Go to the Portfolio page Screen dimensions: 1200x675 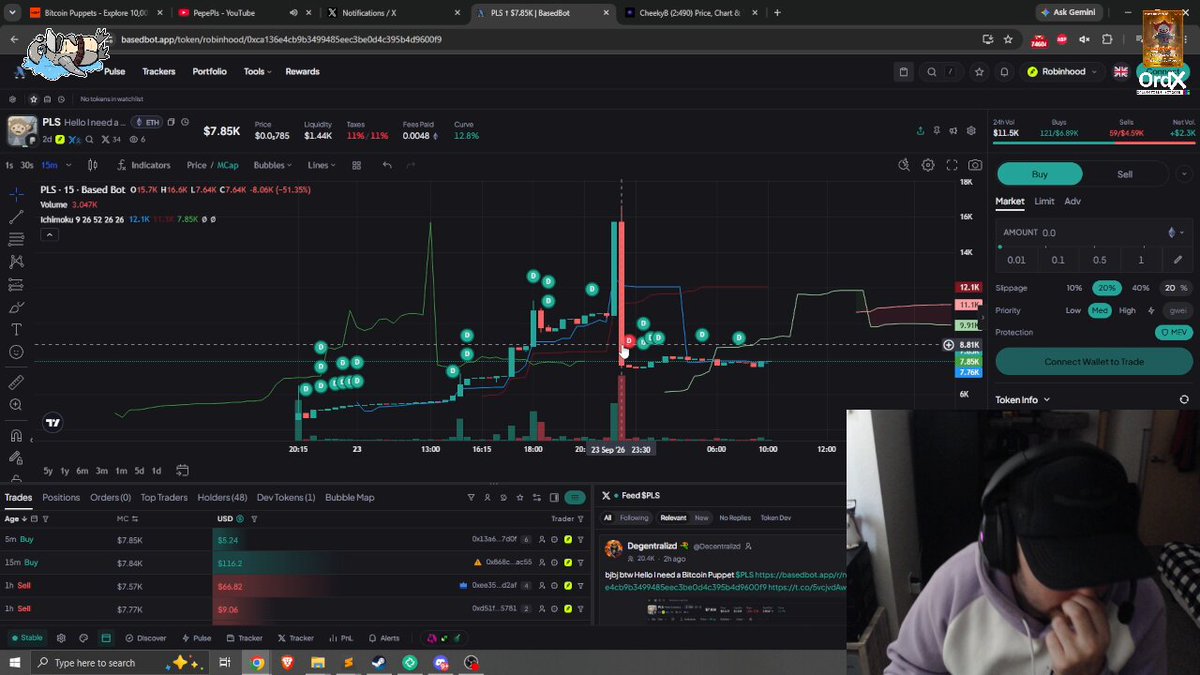(210, 72)
